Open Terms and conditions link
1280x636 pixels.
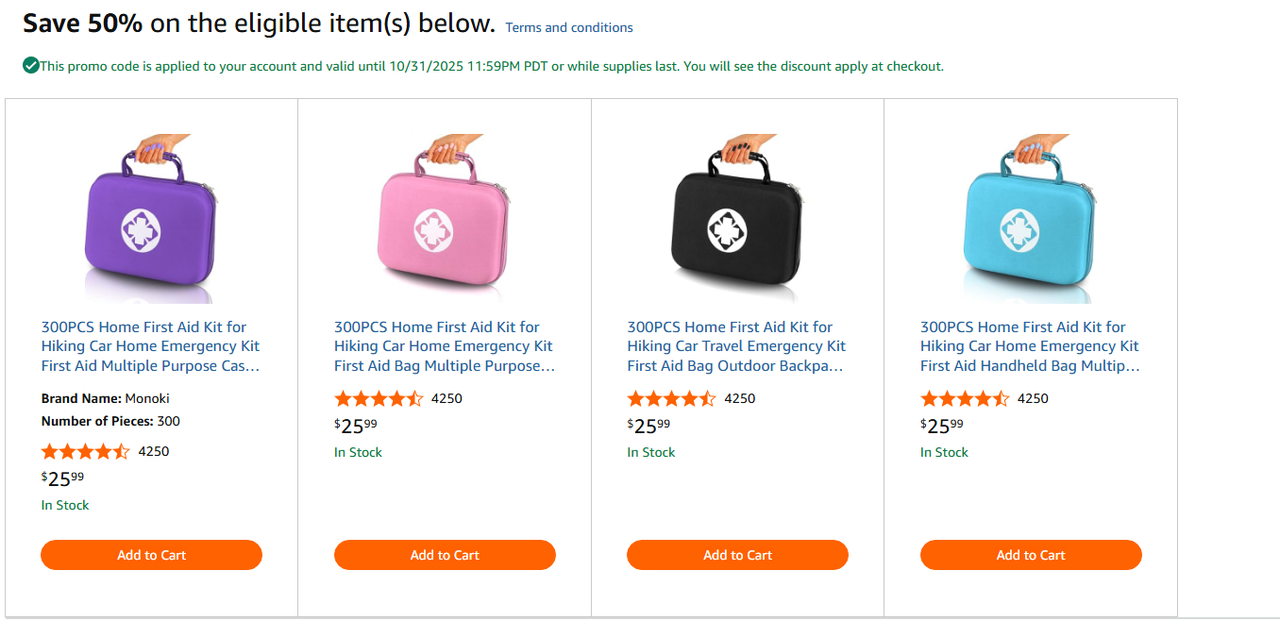569,28
